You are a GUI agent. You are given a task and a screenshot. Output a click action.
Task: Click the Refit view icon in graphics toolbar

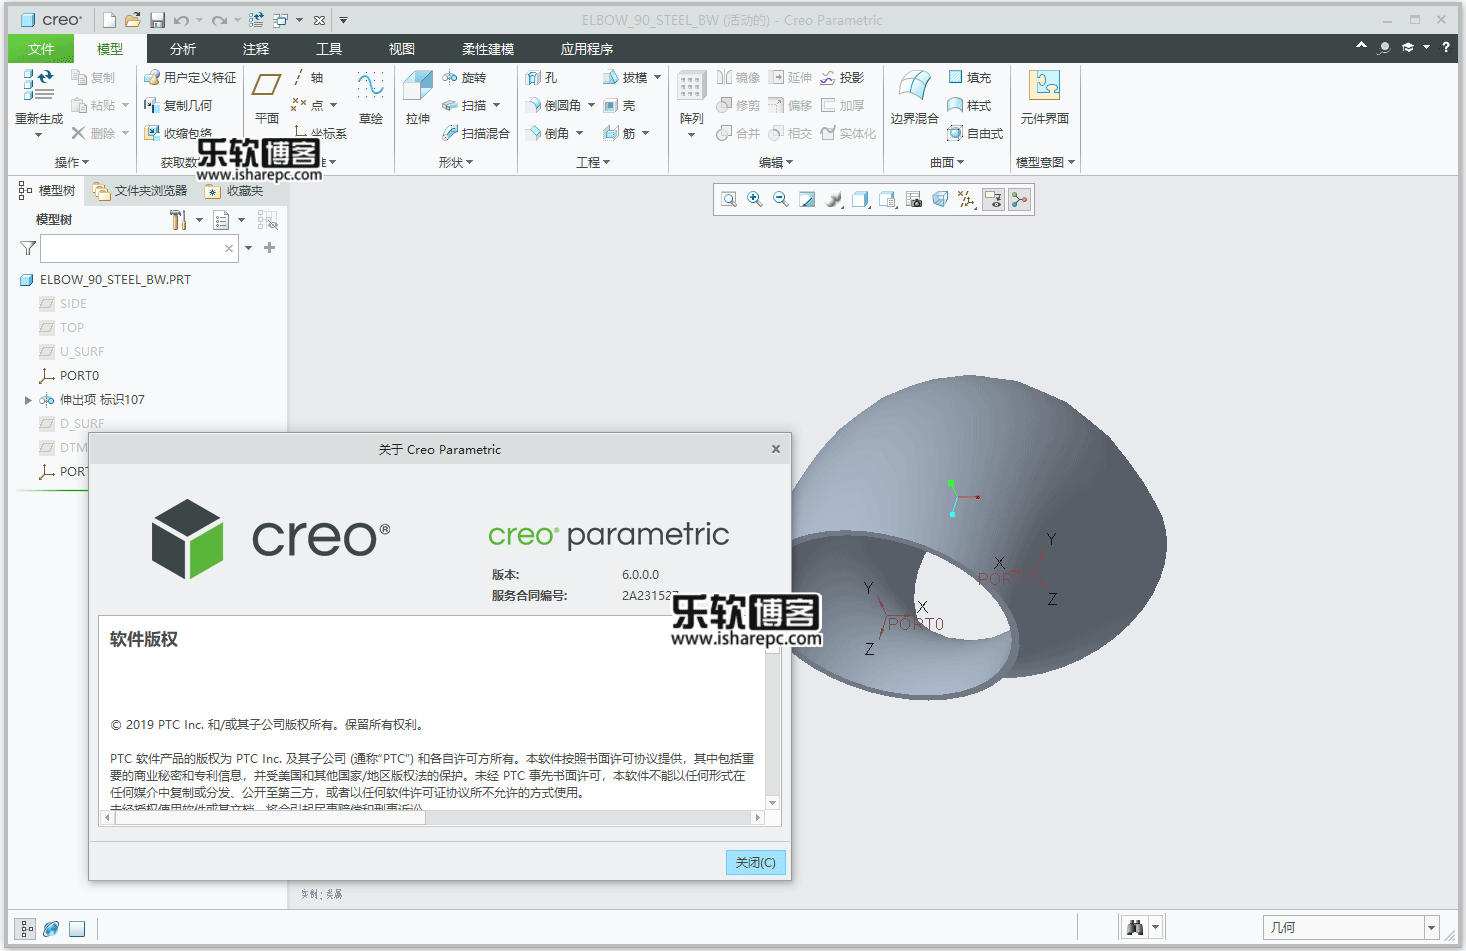pyautogui.click(x=729, y=200)
